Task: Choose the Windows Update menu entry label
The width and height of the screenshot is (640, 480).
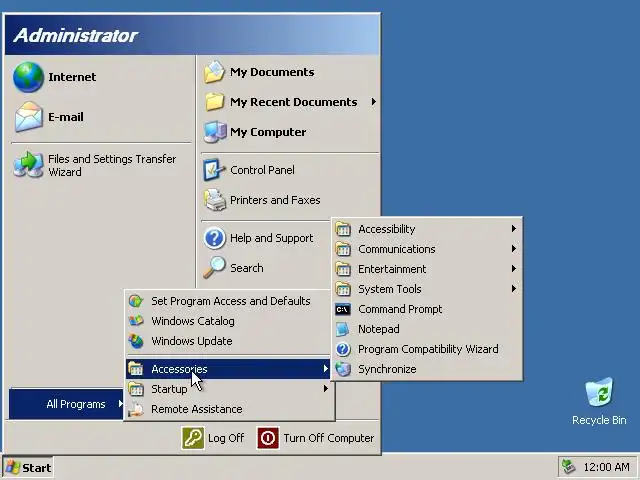Action: (192, 341)
